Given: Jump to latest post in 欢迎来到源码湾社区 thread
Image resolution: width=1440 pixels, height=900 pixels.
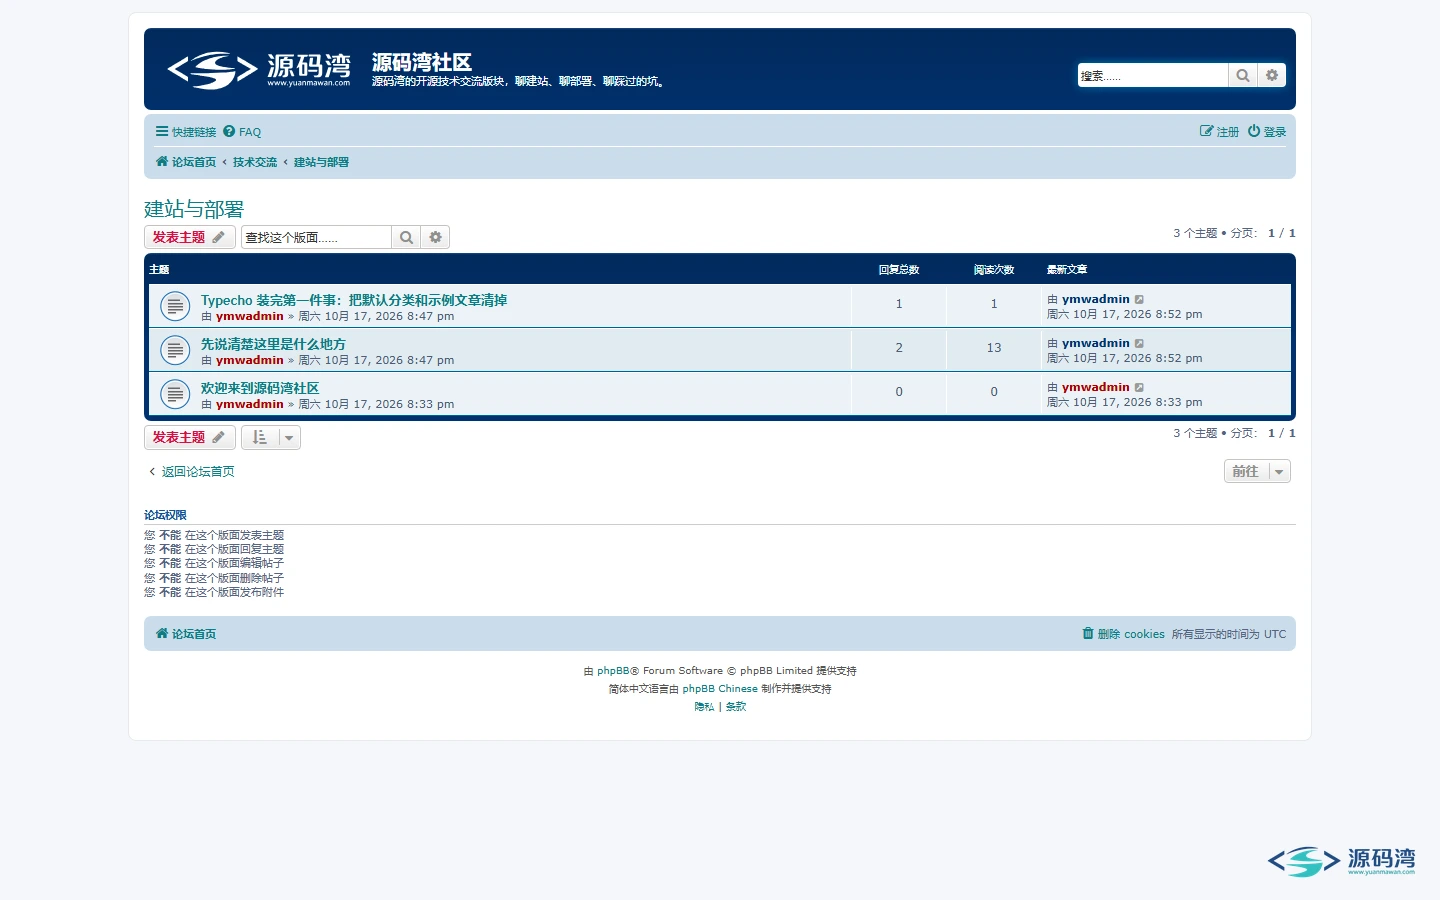Looking at the screenshot, I should coord(1139,387).
